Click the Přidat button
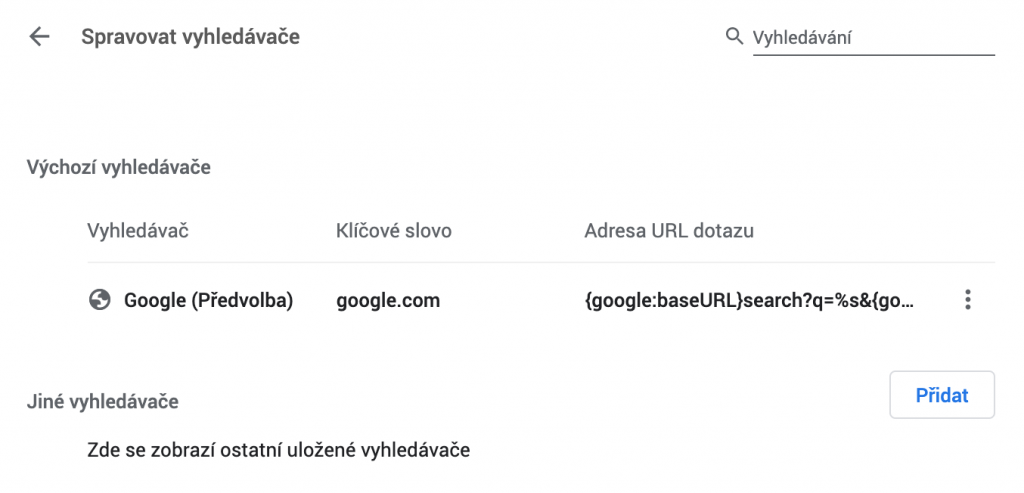 [942, 395]
